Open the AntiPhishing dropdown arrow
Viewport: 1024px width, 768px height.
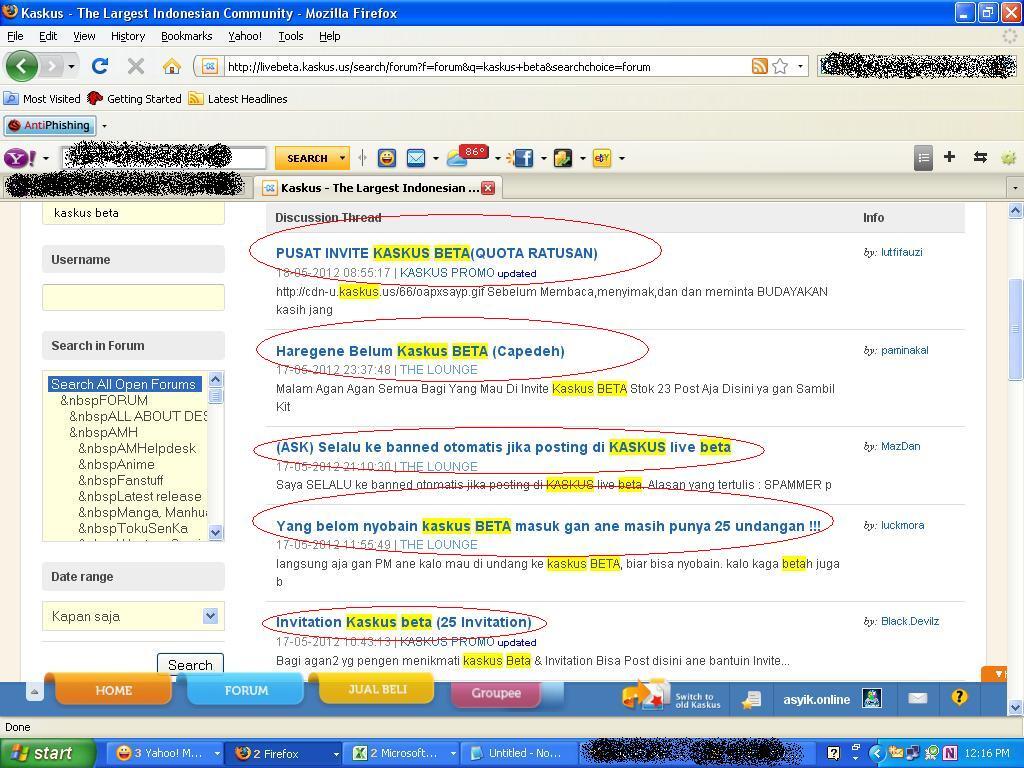[x=104, y=125]
